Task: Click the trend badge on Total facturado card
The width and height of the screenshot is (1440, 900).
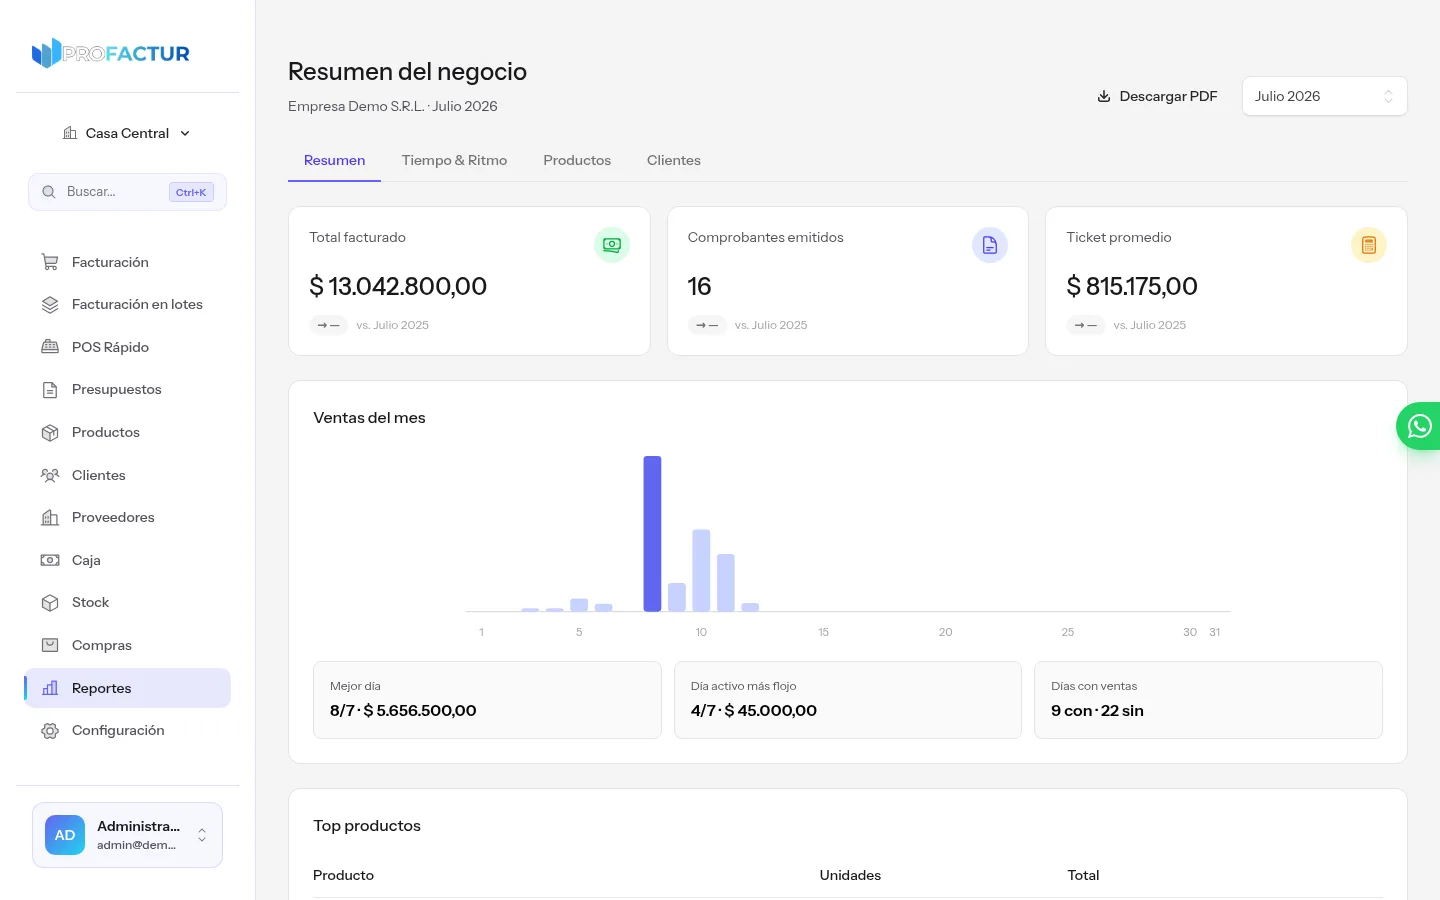Action: pyautogui.click(x=328, y=325)
